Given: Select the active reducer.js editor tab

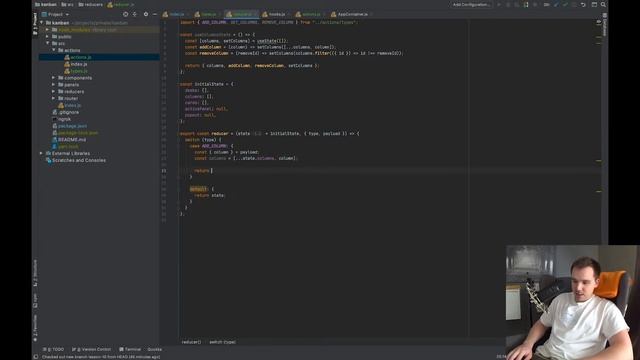Looking at the screenshot, I should point(241,14).
